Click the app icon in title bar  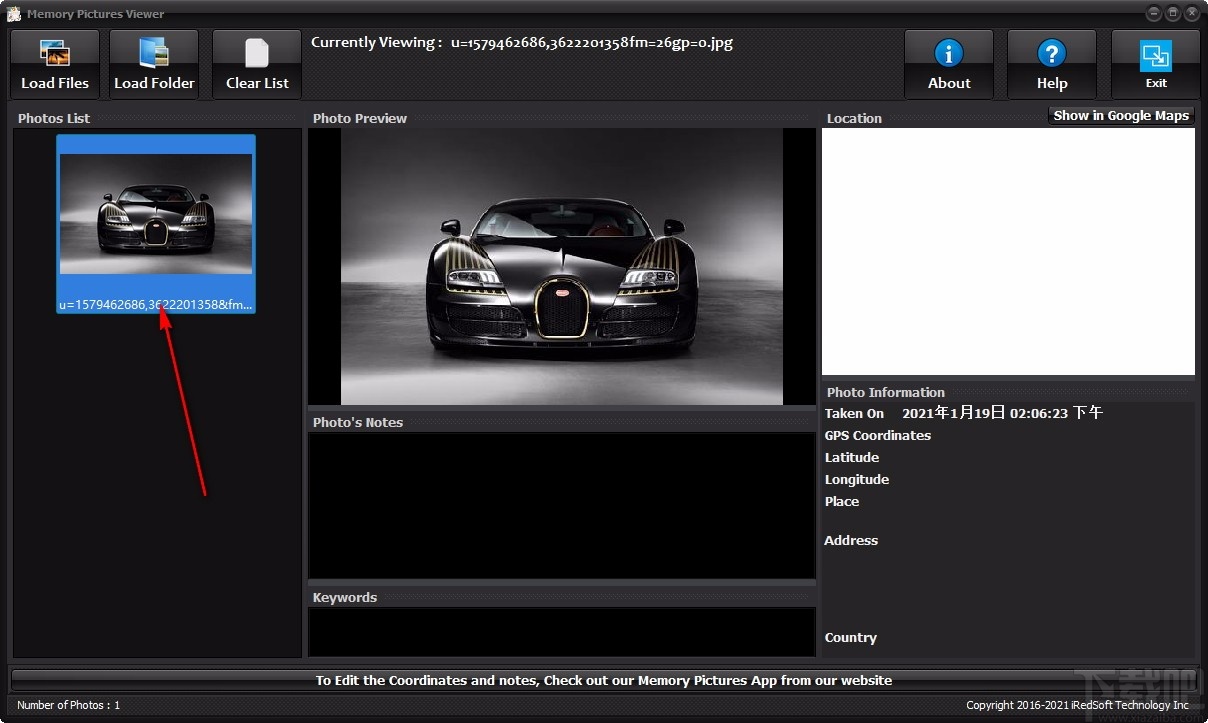14,14
